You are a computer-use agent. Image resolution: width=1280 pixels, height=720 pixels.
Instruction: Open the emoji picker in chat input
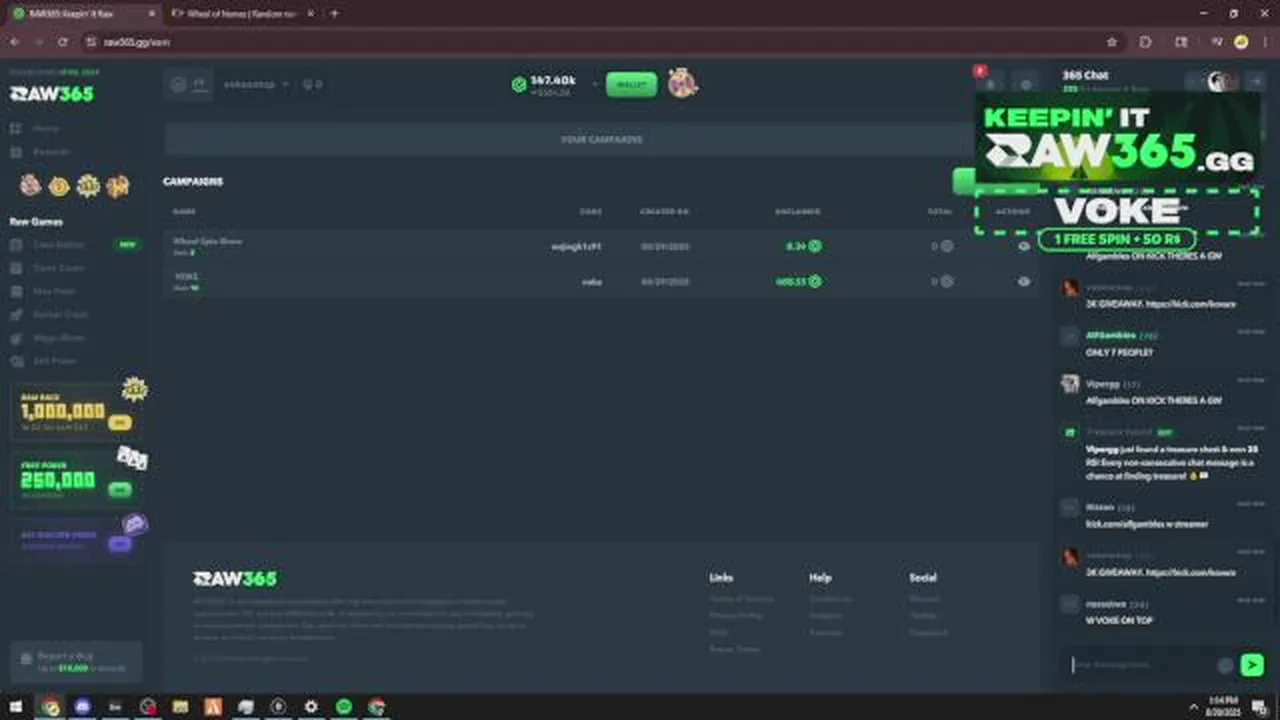(x=1224, y=665)
